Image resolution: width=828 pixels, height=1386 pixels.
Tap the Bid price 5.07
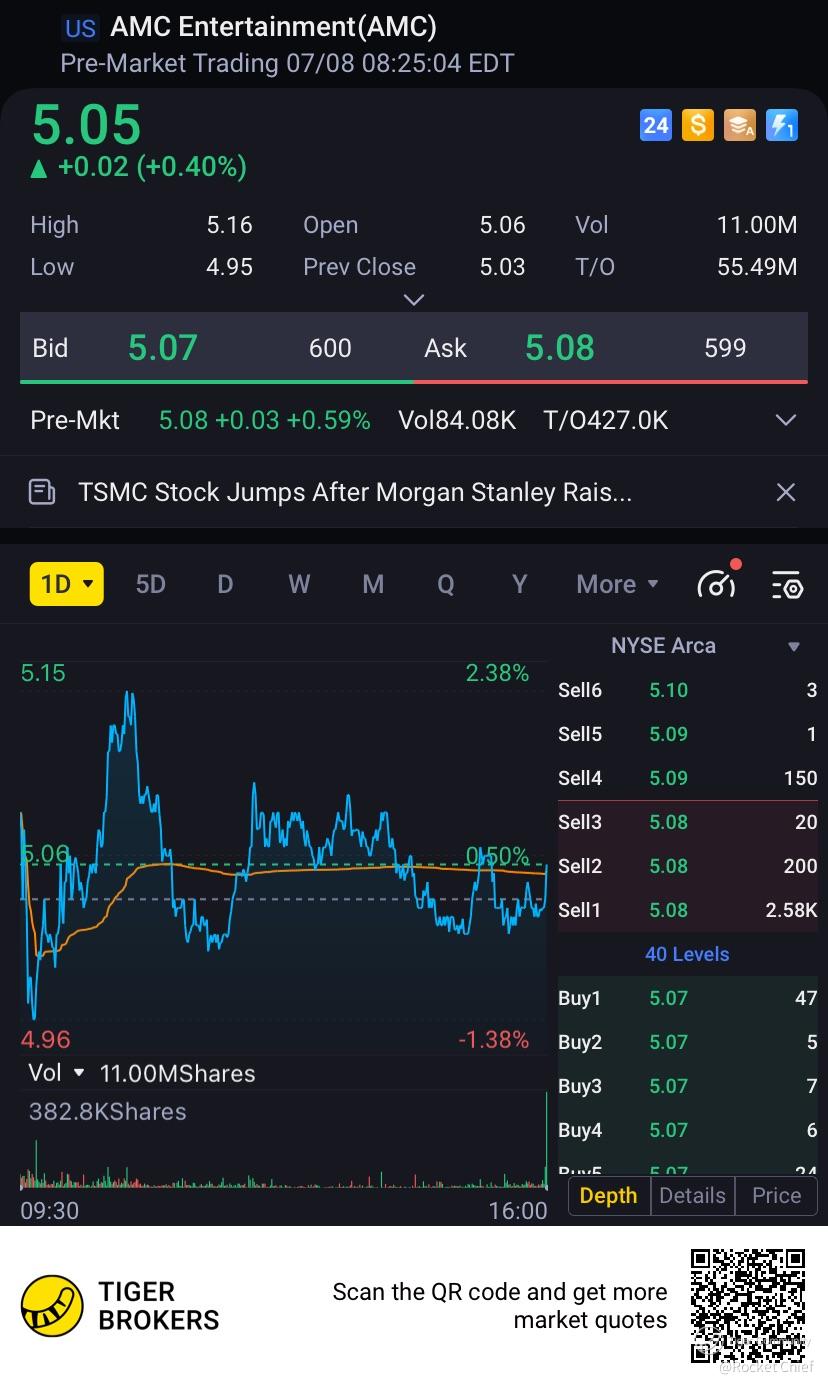163,348
